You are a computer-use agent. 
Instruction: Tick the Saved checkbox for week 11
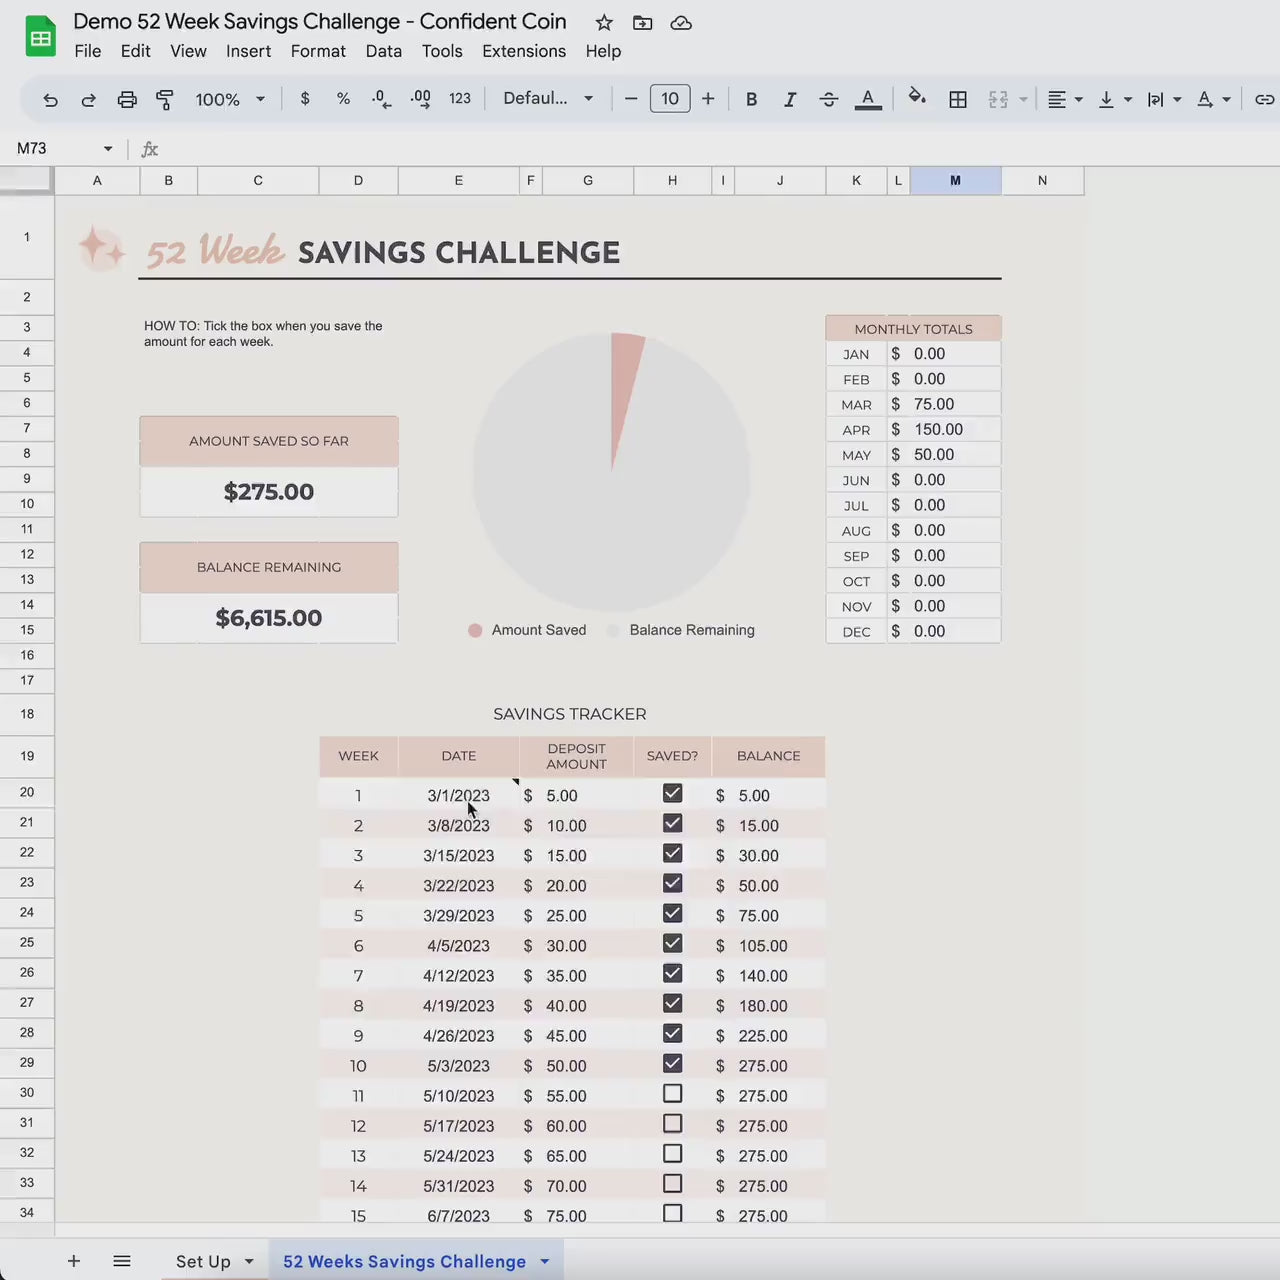click(x=672, y=1094)
